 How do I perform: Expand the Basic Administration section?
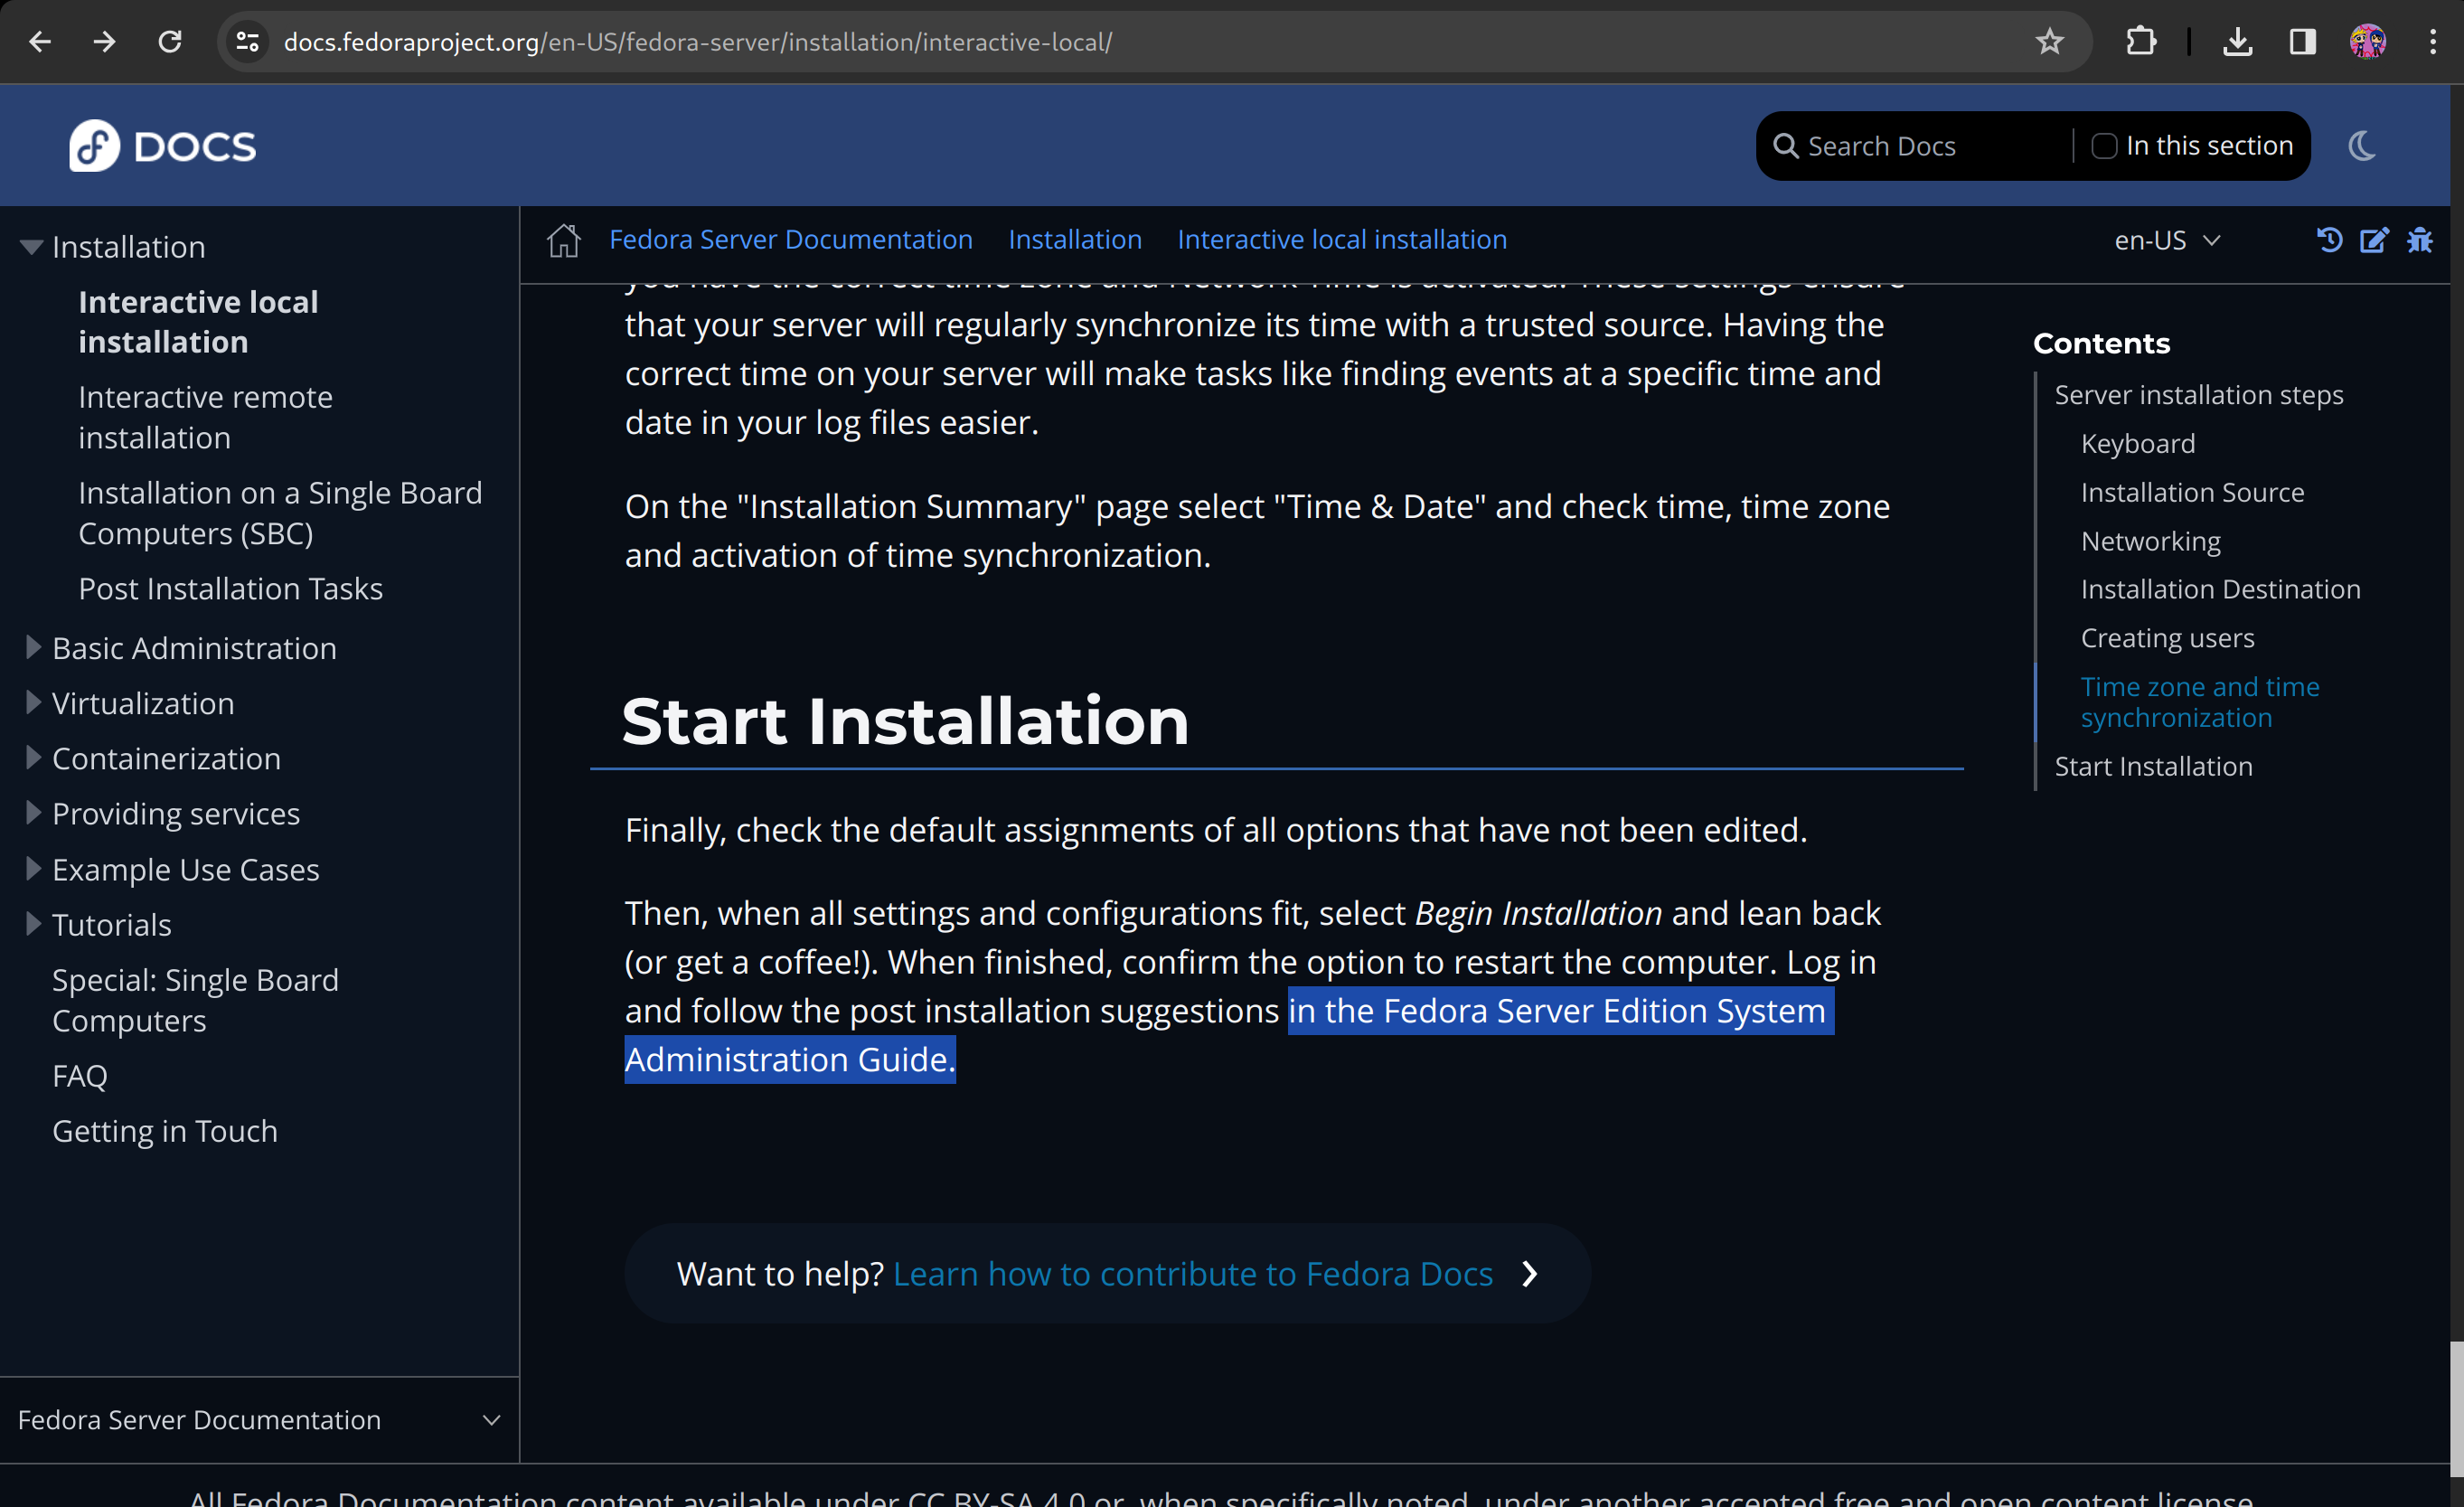click(x=33, y=648)
